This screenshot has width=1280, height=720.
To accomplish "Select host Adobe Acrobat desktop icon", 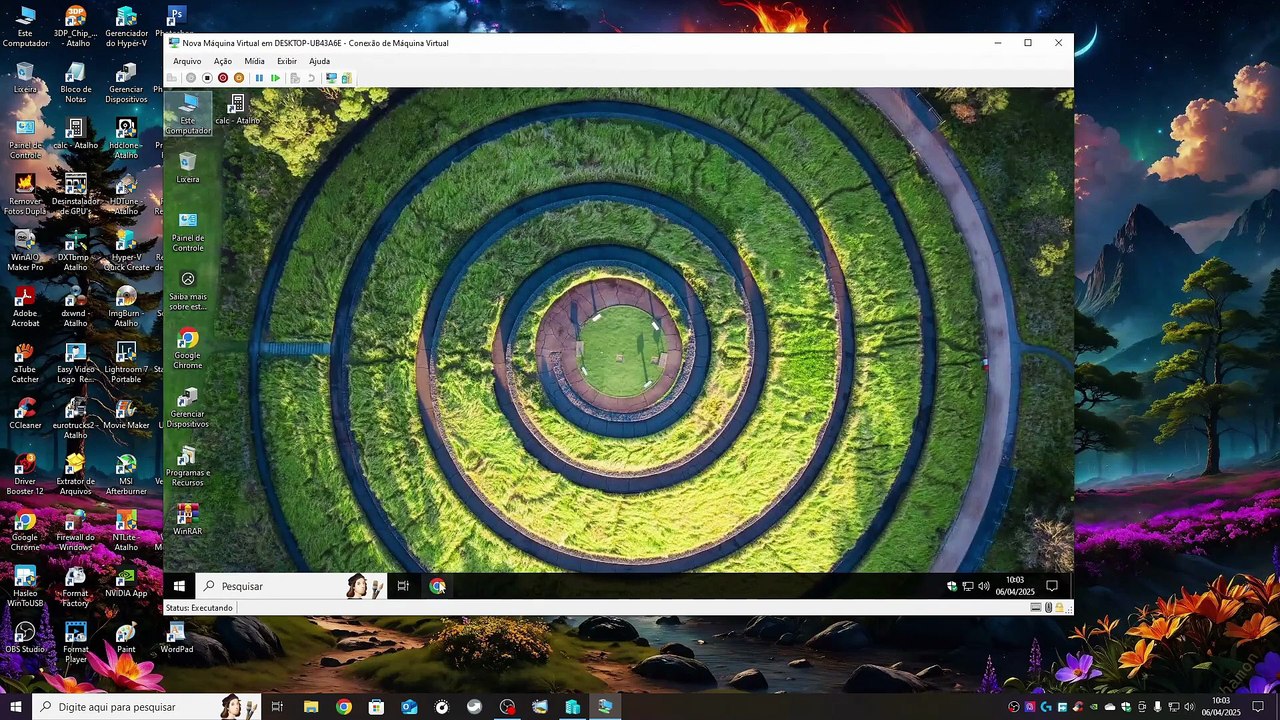I will tap(25, 307).
